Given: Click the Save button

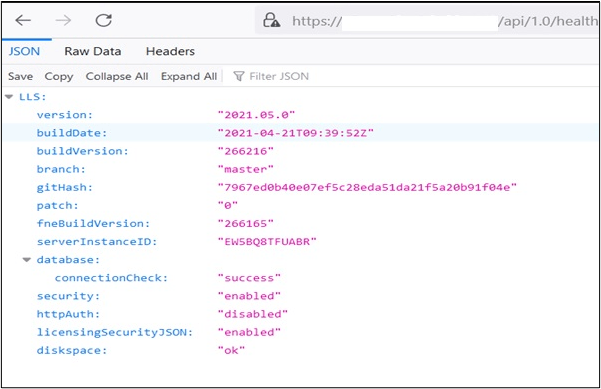Looking at the screenshot, I should [20, 76].
